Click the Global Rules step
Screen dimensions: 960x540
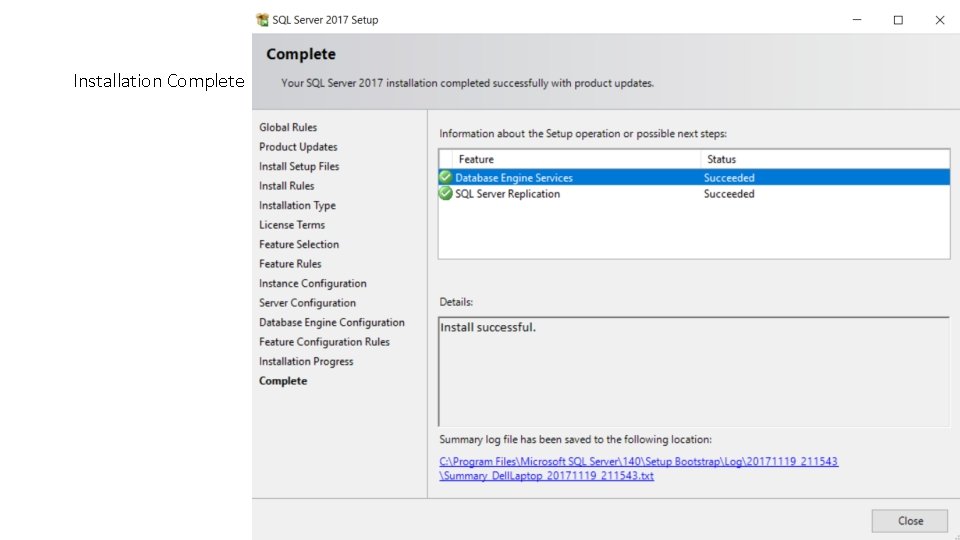288,127
